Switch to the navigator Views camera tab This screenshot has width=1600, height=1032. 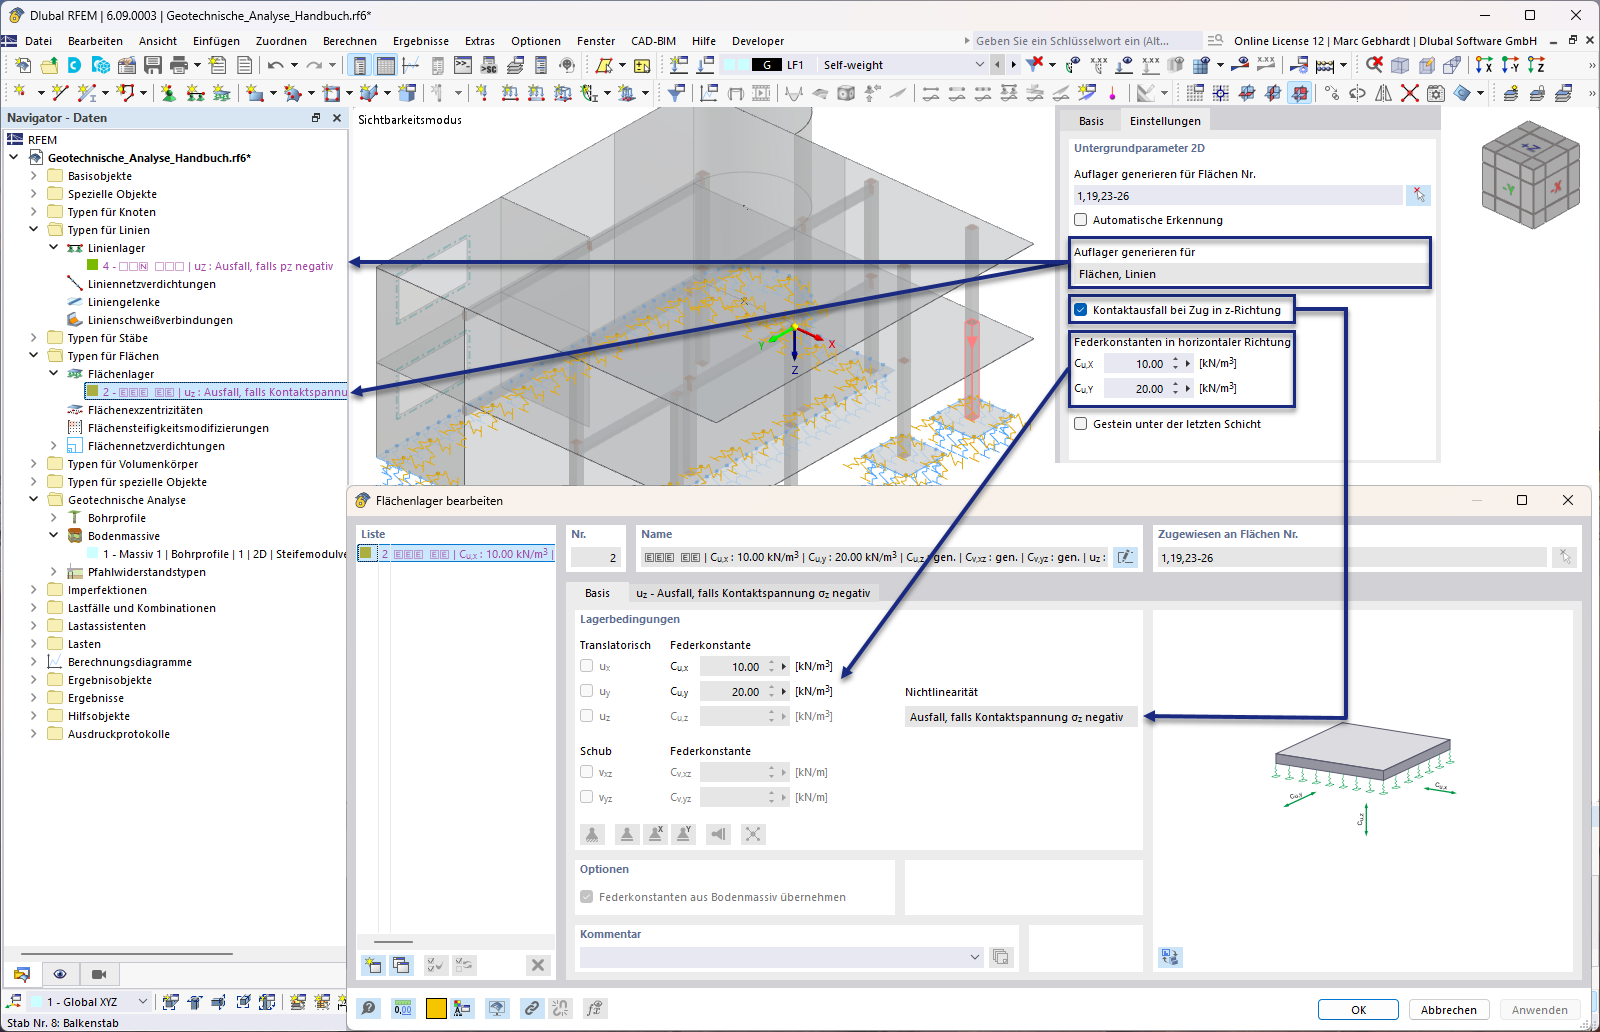tap(99, 974)
